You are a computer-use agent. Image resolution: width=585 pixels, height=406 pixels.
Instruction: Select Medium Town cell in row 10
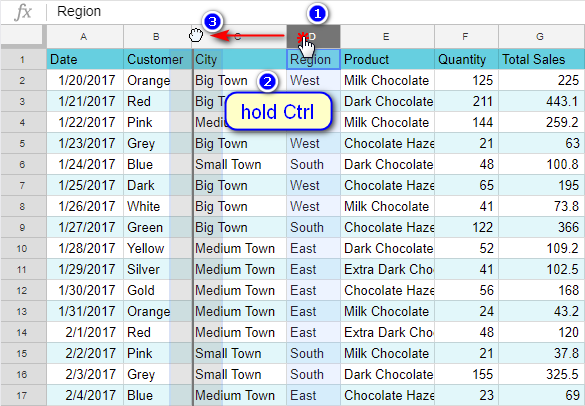[240, 249]
